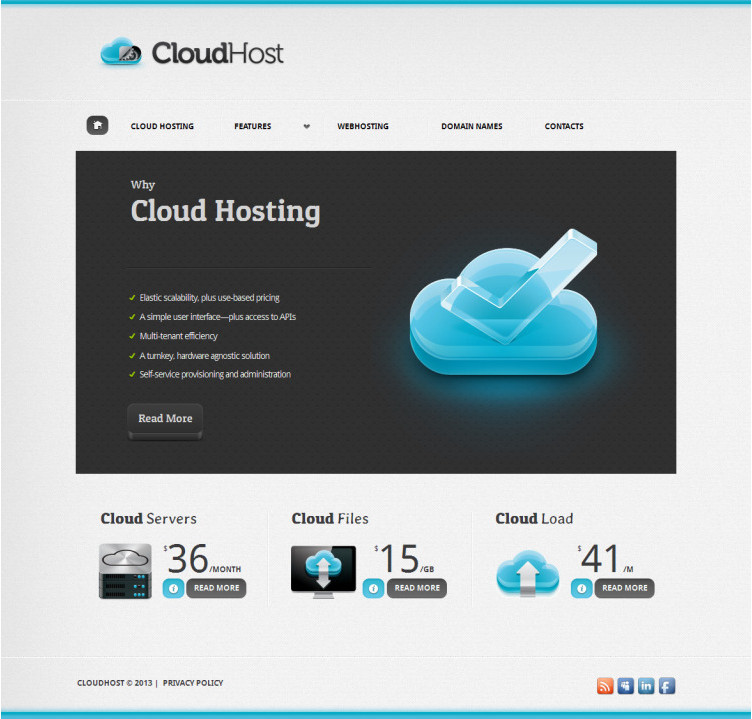
Task: Open the Contacts menu item
Action: point(564,126)
